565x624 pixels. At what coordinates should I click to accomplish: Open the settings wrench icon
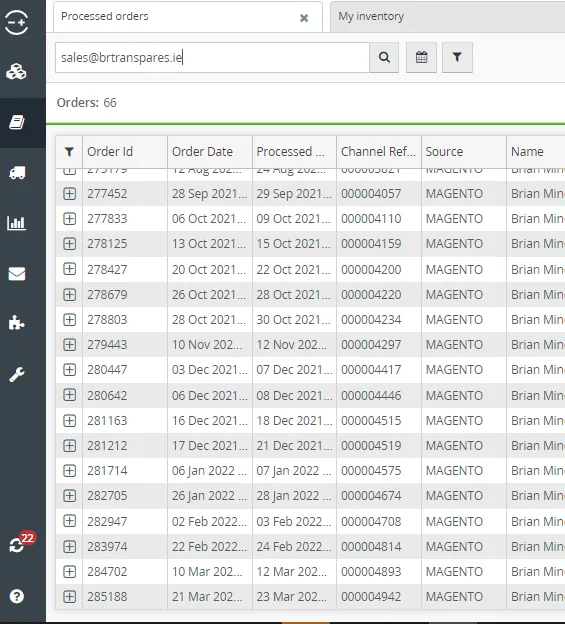[17, 374]
